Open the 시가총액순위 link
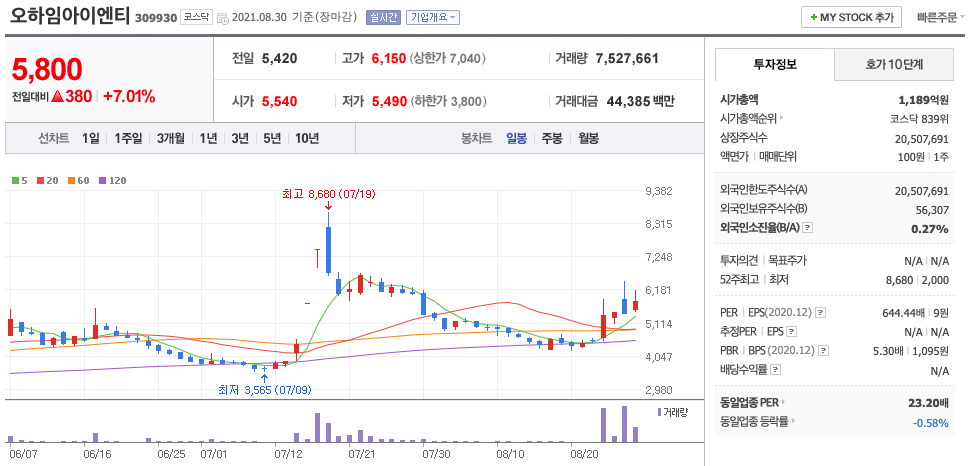This screenshot has height=466, width=973. tap(751, 118)
